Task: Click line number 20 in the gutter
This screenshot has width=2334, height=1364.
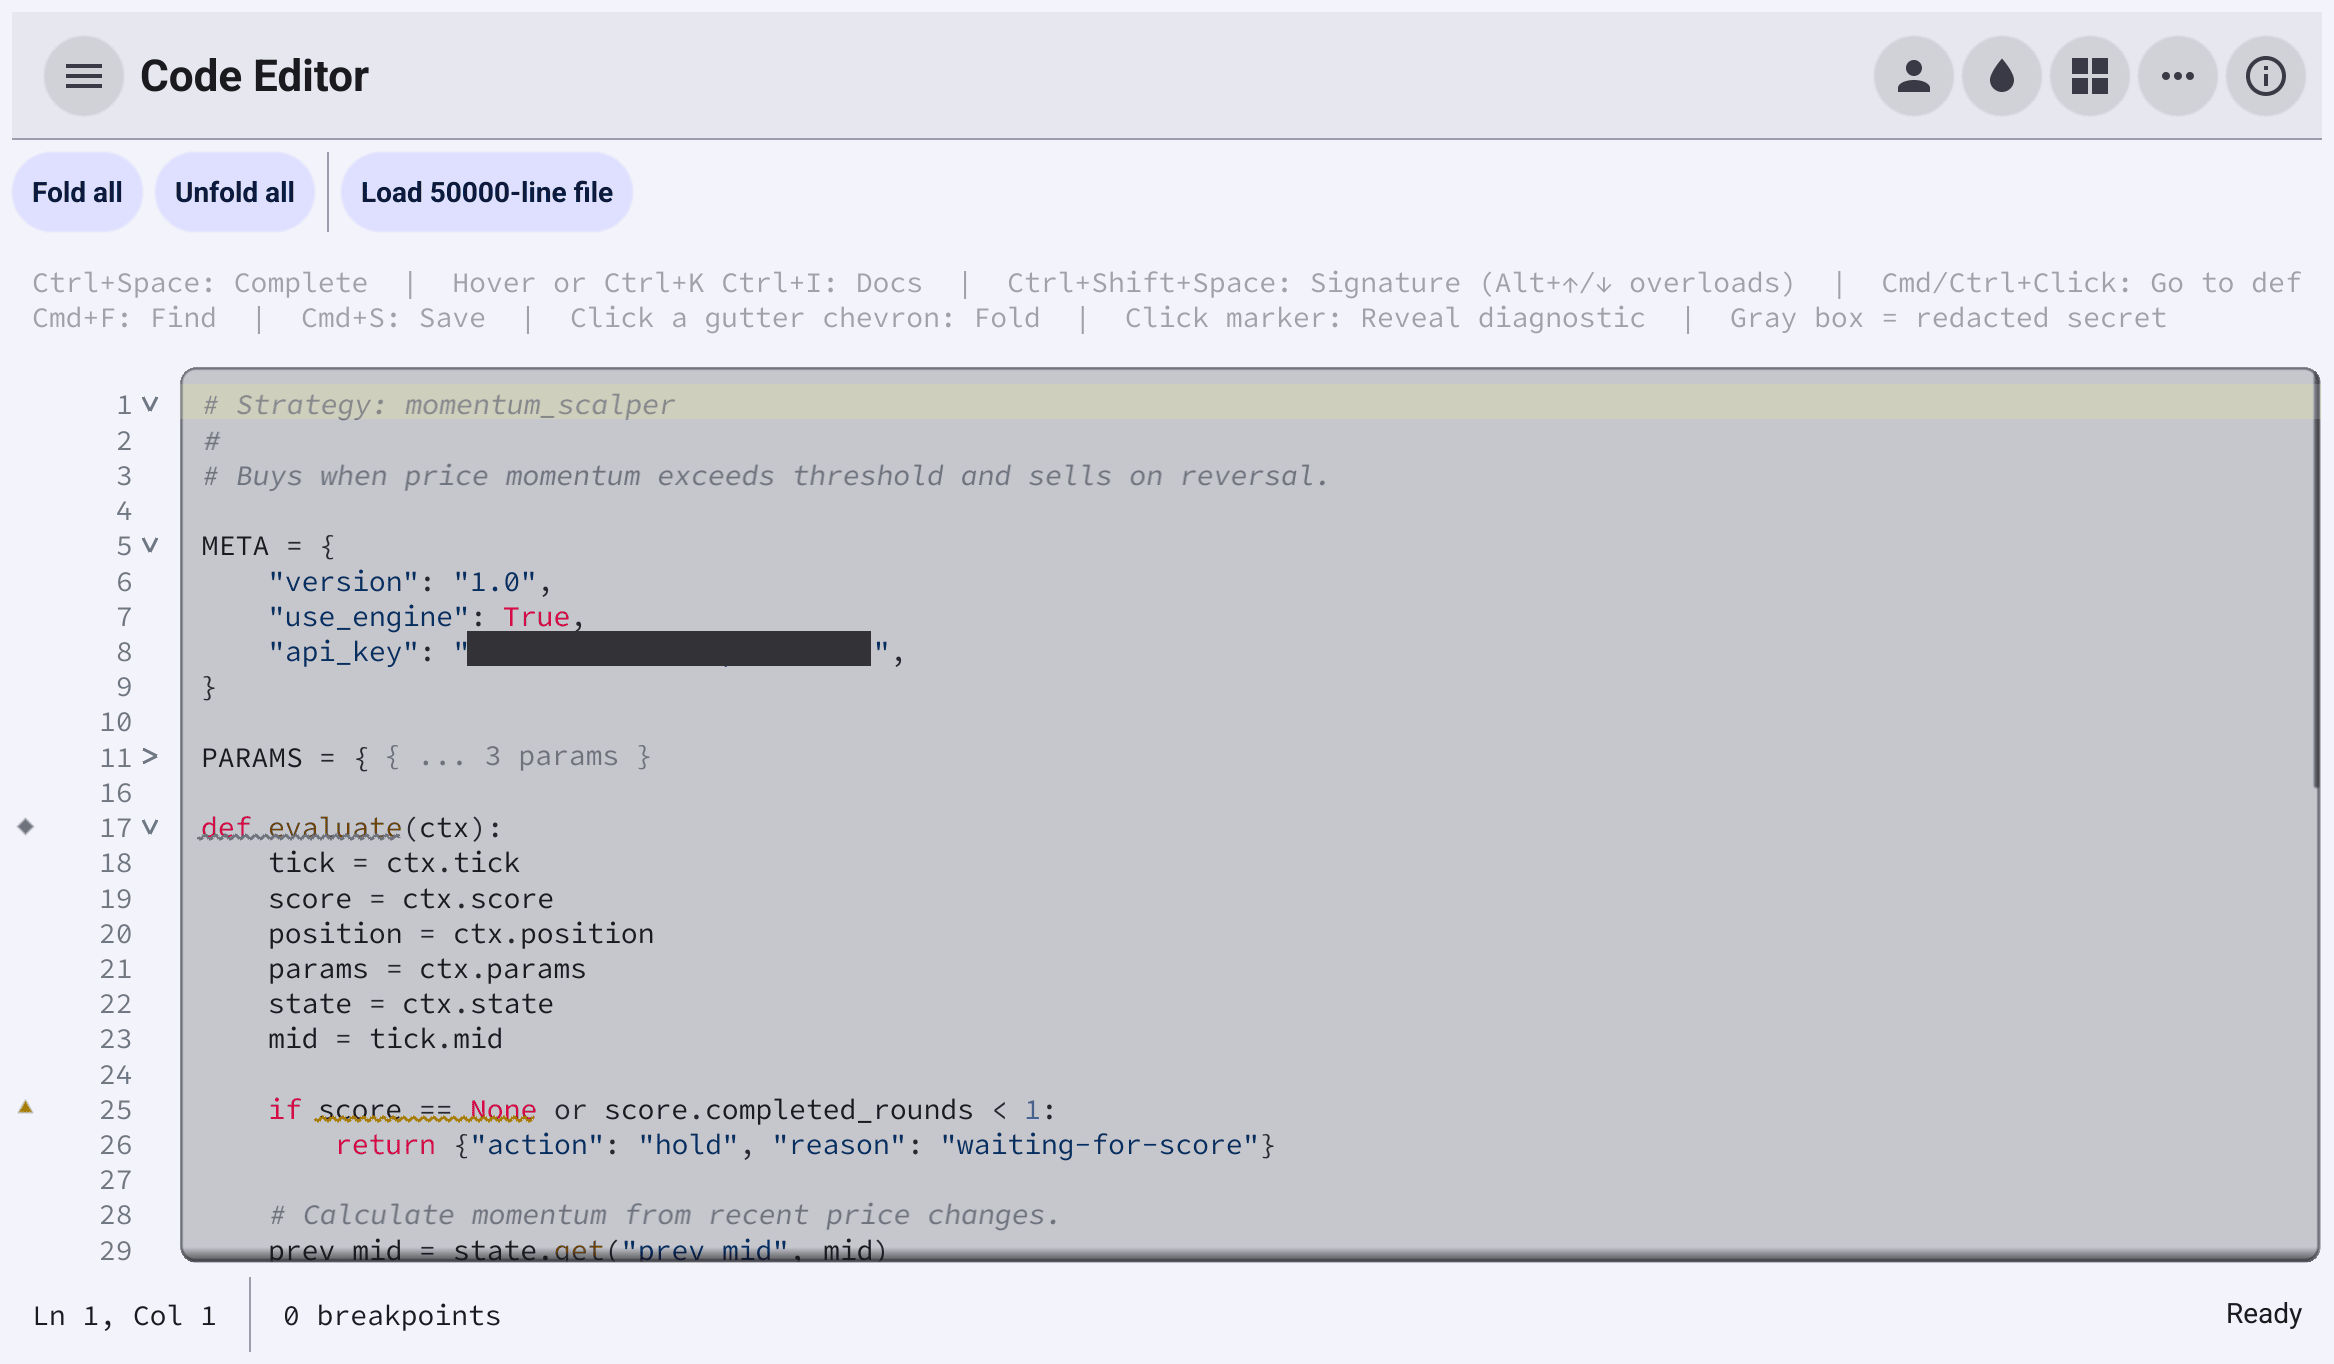Action: [x=116, y=934]
